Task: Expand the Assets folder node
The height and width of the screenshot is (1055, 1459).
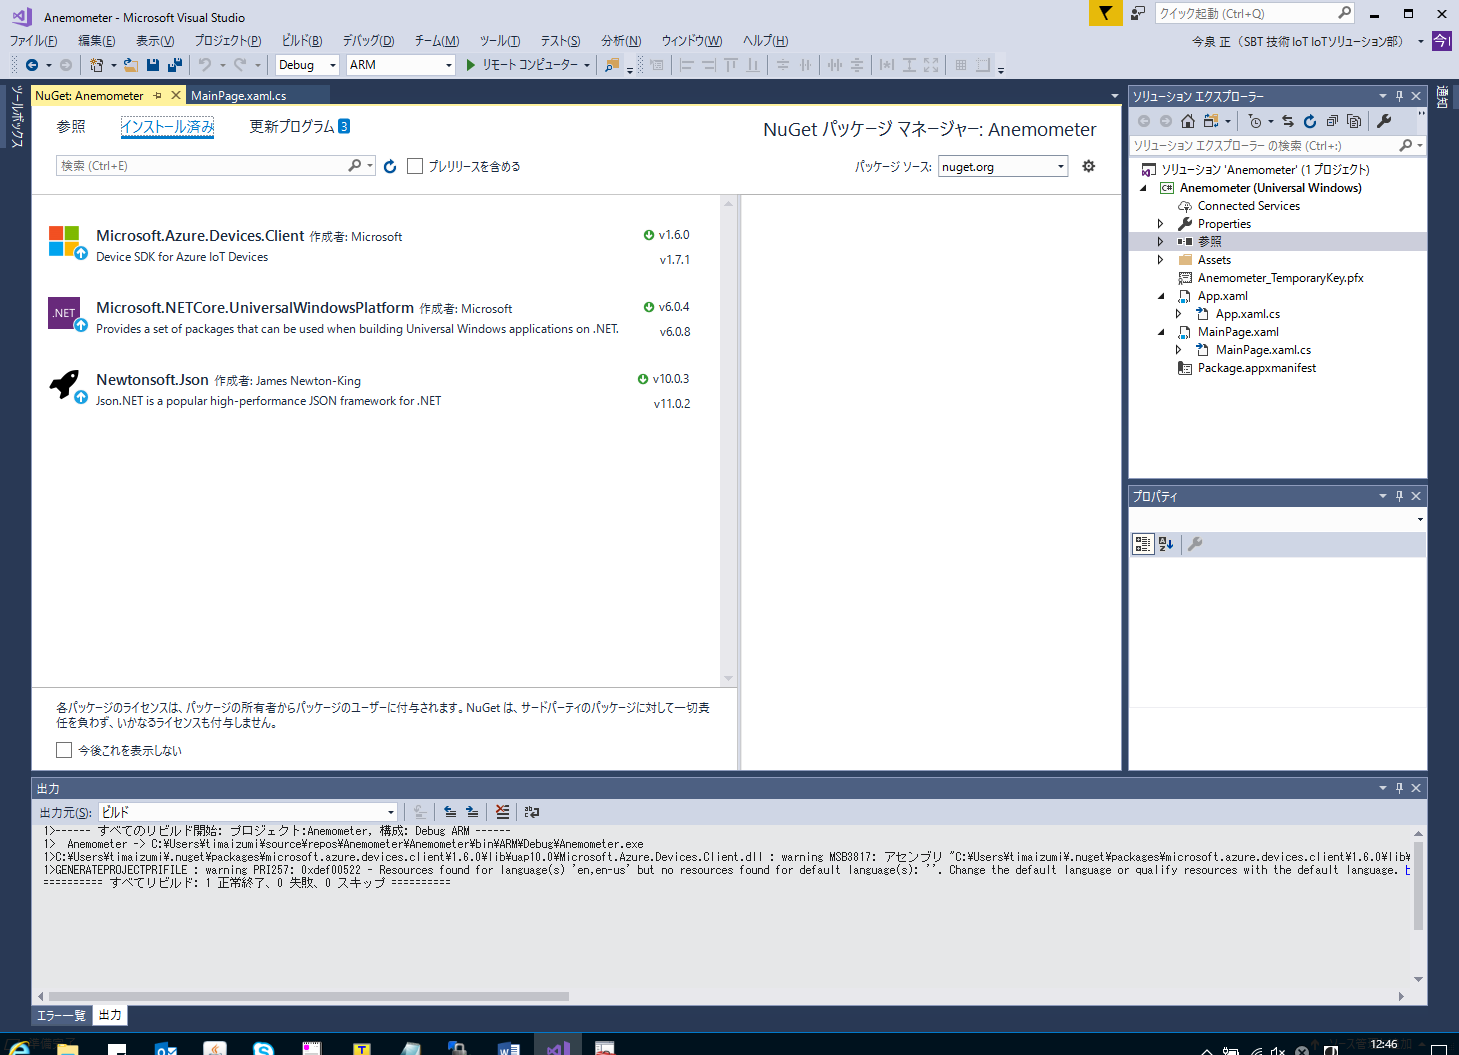Action: pyautogui.click(x=1161, y=260)
